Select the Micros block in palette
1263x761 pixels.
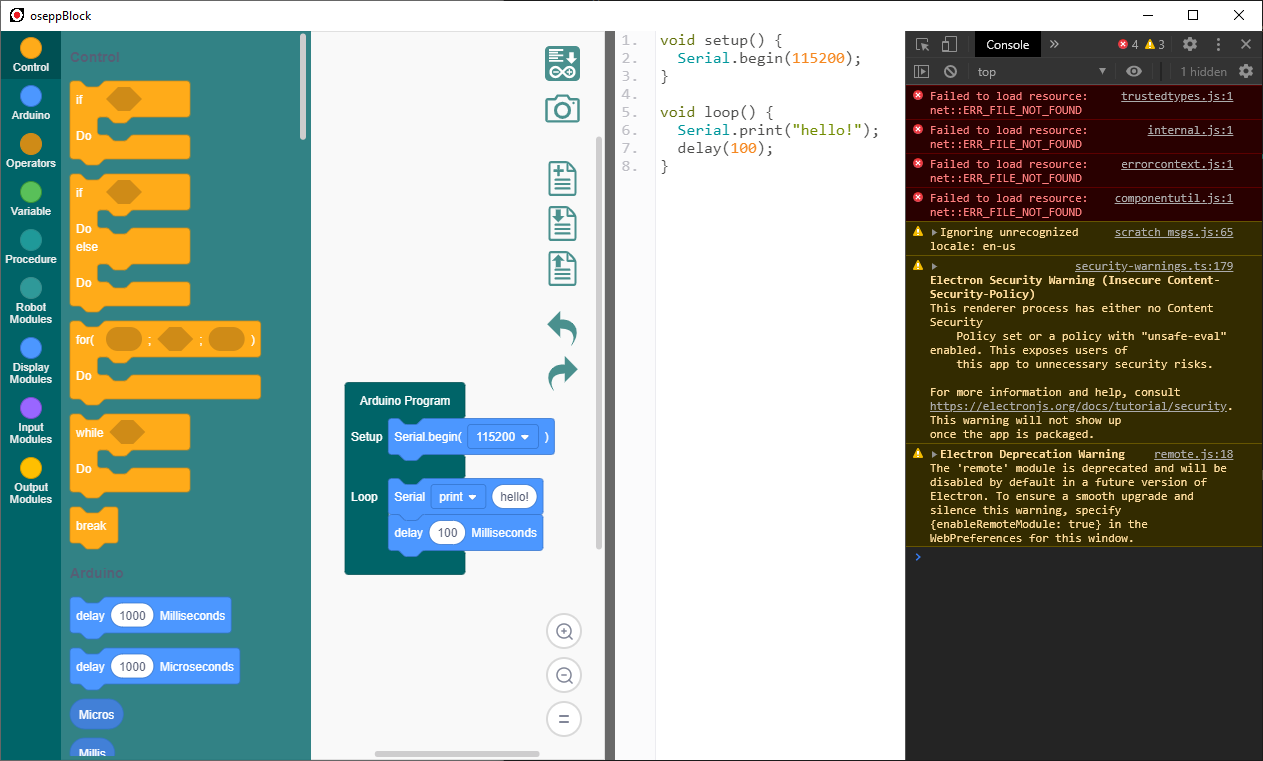[96, 715]
